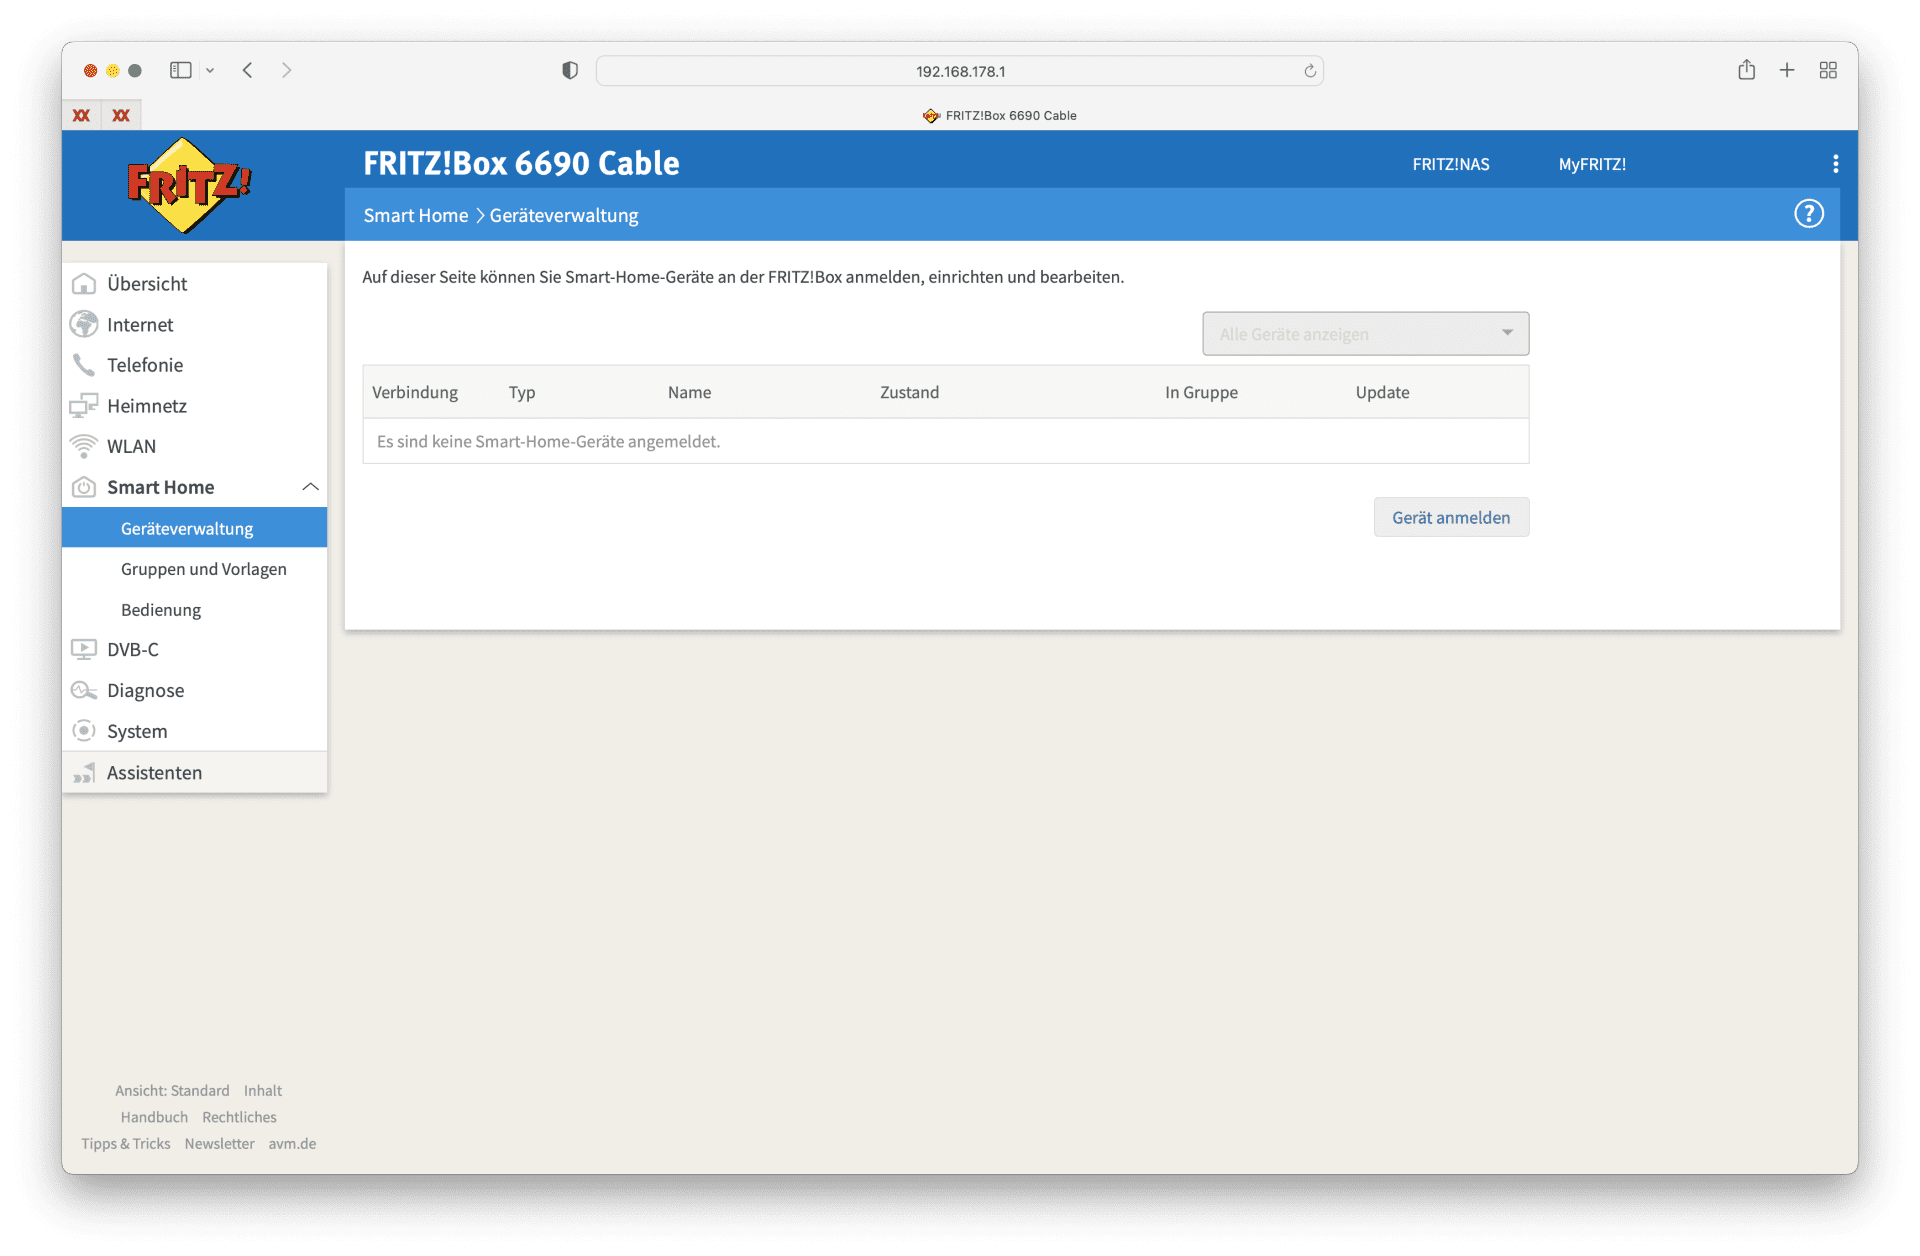Click Geräteverwaltung in the breadcrumb

[x=564, y=215]
